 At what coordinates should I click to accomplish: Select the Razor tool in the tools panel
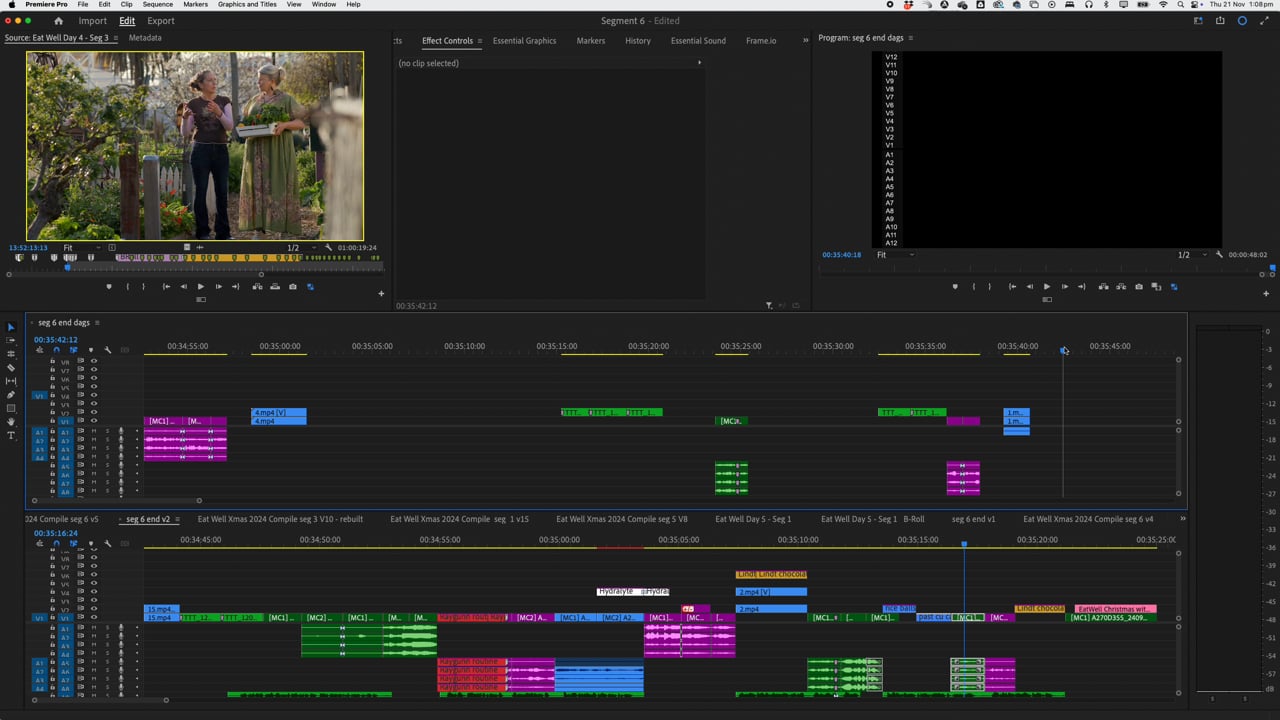point(11,368)
